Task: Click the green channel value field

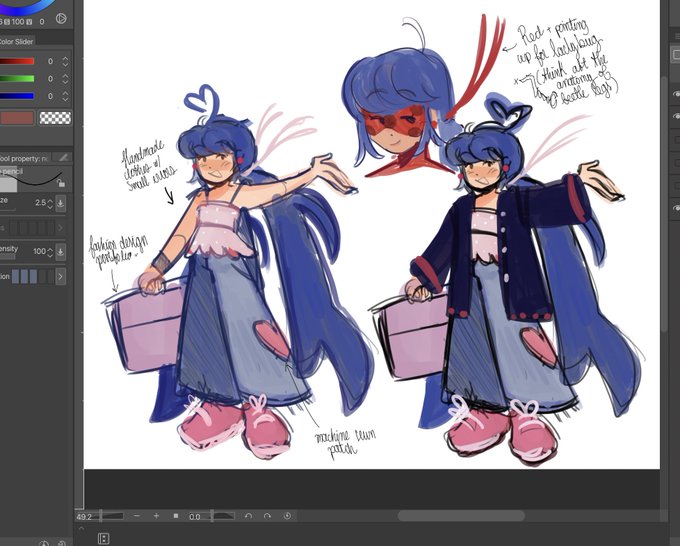Action: [x=50, y=78]
